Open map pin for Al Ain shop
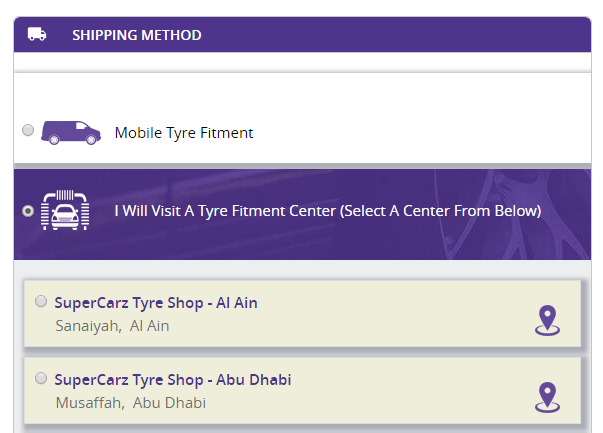603x433 pixels. tap(547, 320)
